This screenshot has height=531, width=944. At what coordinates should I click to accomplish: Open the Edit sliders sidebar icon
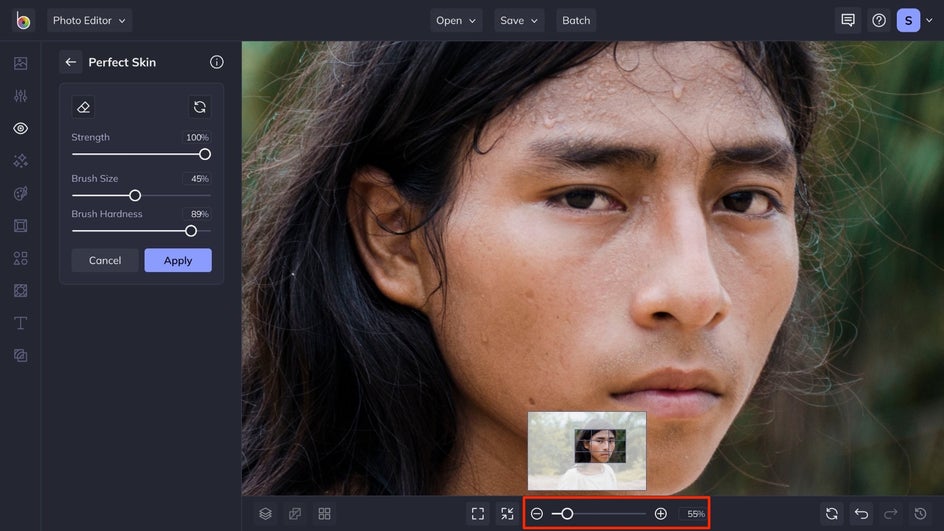coord(20,96)
